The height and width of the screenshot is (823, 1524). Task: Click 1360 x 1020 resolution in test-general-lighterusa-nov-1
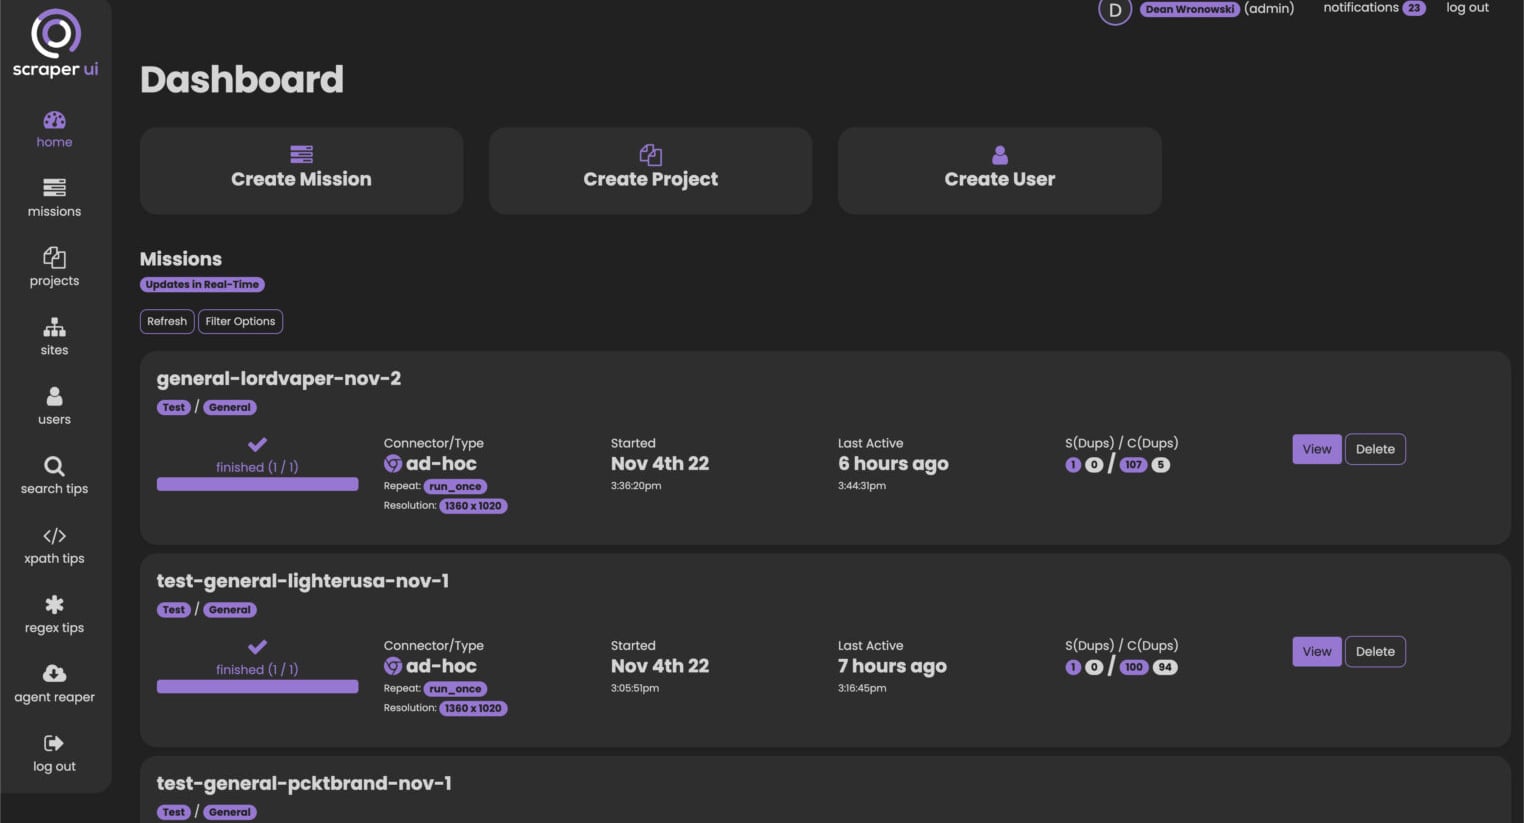click(x=473, y=708)
